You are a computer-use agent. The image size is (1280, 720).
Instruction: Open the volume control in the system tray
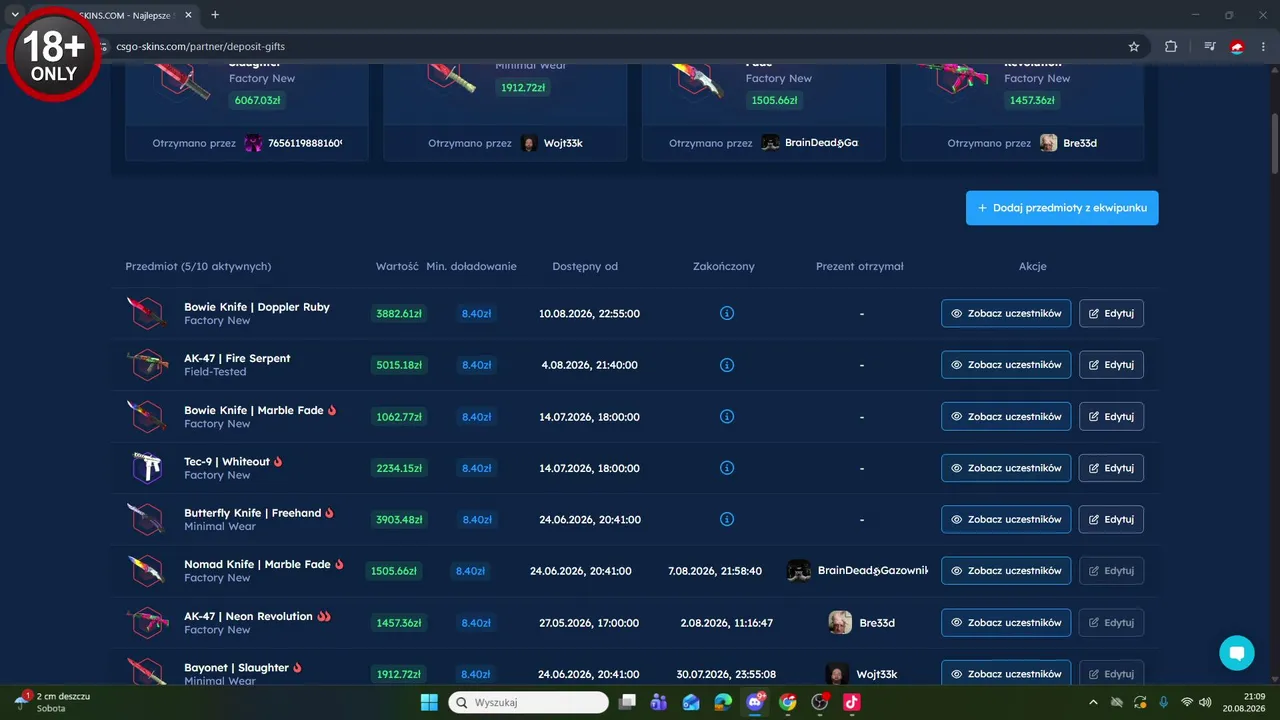click(x=1205, y=702)
